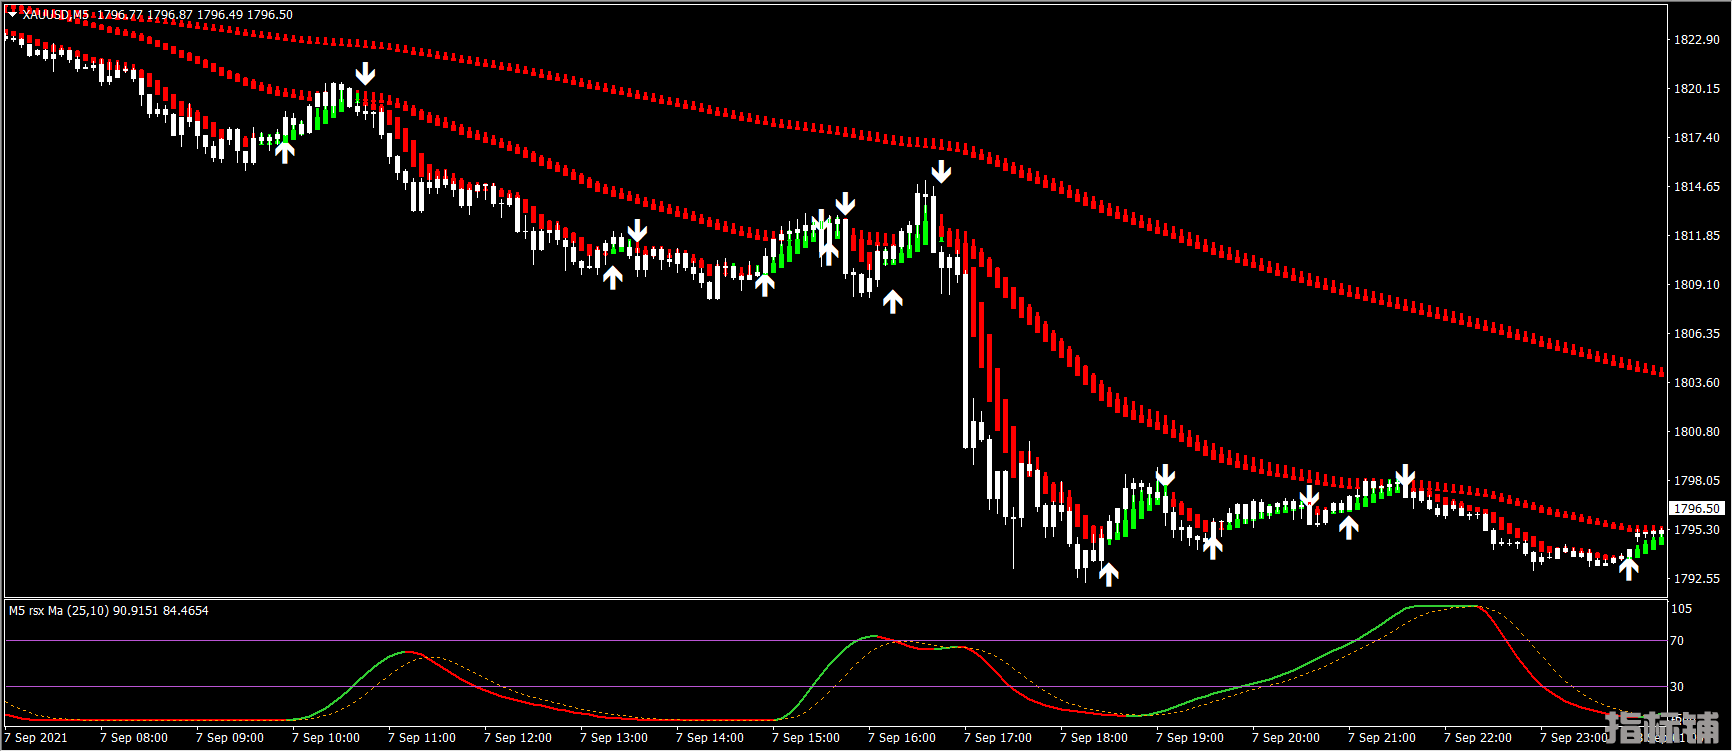Click the up arrow at the 18:05 low

click(x=1108, y=574)
